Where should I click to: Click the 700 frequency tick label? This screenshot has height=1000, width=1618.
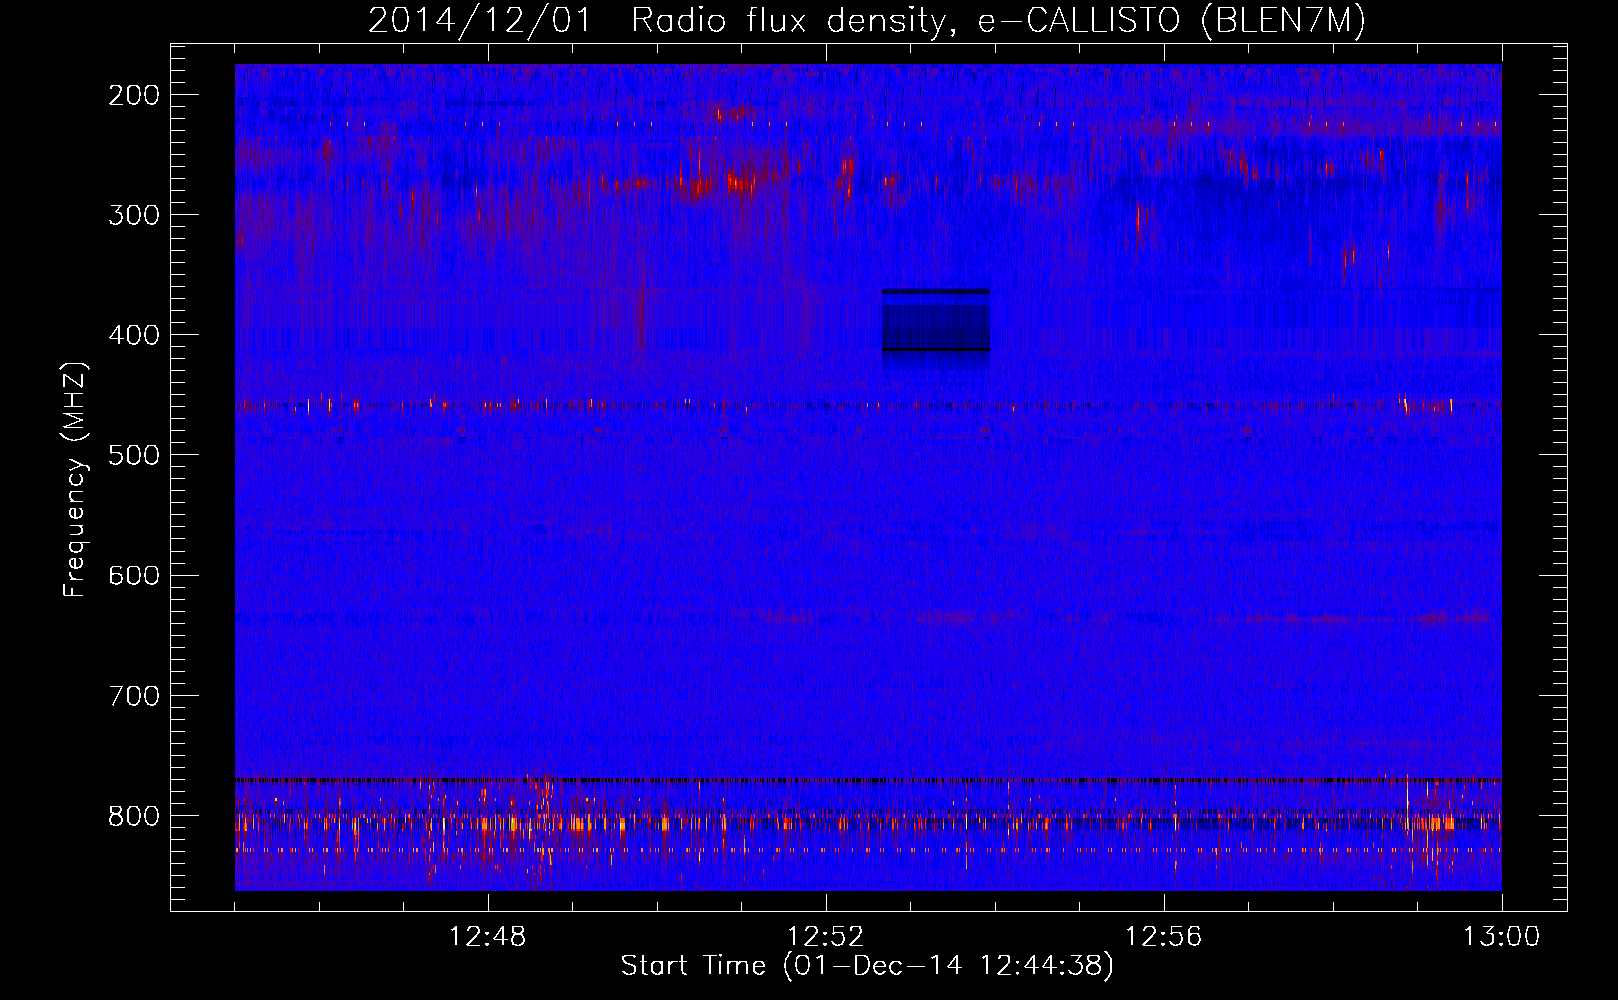click(x=133, y=695)
